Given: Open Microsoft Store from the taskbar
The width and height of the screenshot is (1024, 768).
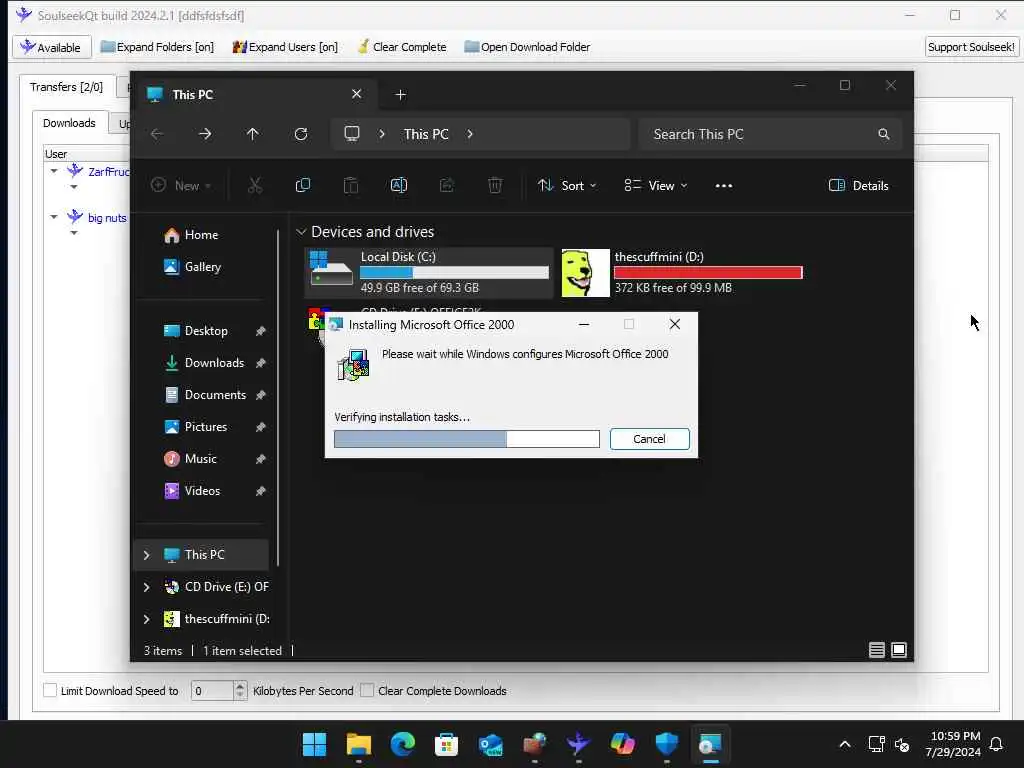Looking at the screenshot, I should tap(446, 744).
